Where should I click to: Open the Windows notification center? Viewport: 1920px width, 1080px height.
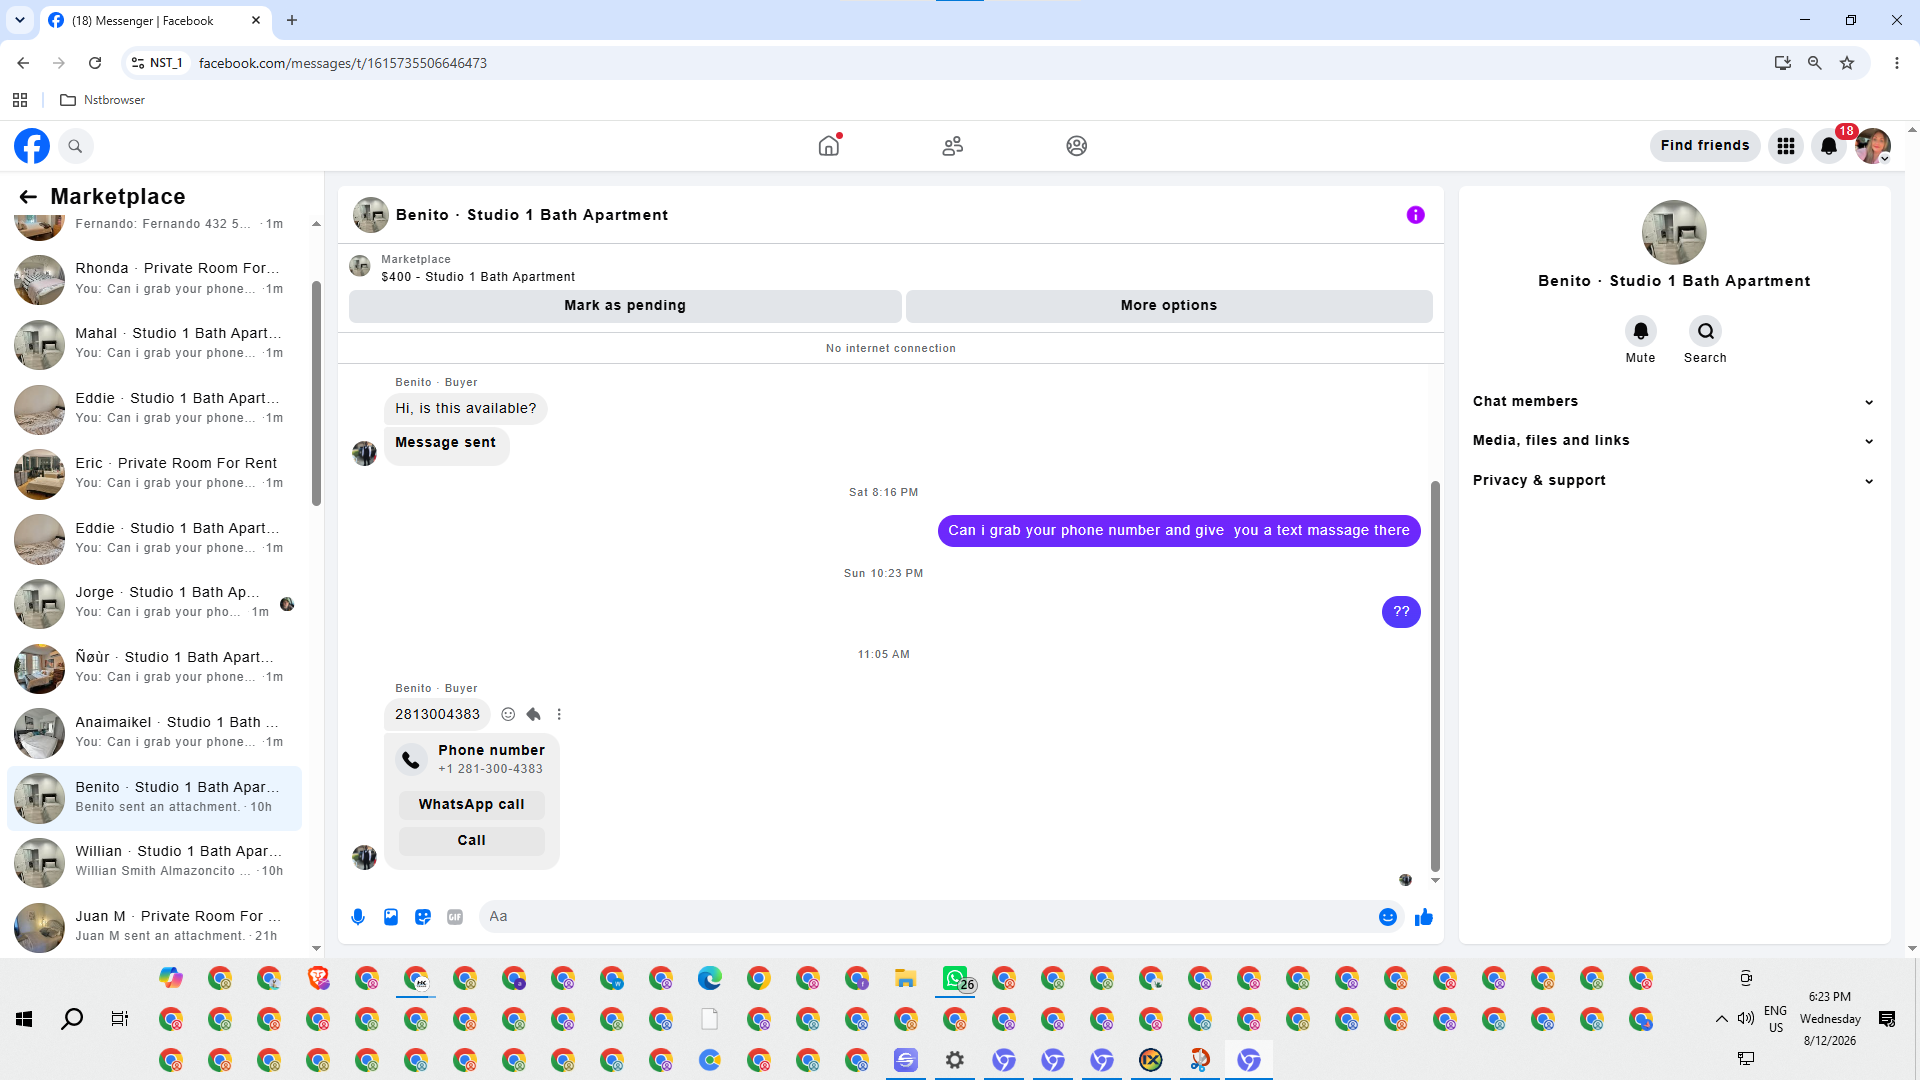coord(1887,1019)
